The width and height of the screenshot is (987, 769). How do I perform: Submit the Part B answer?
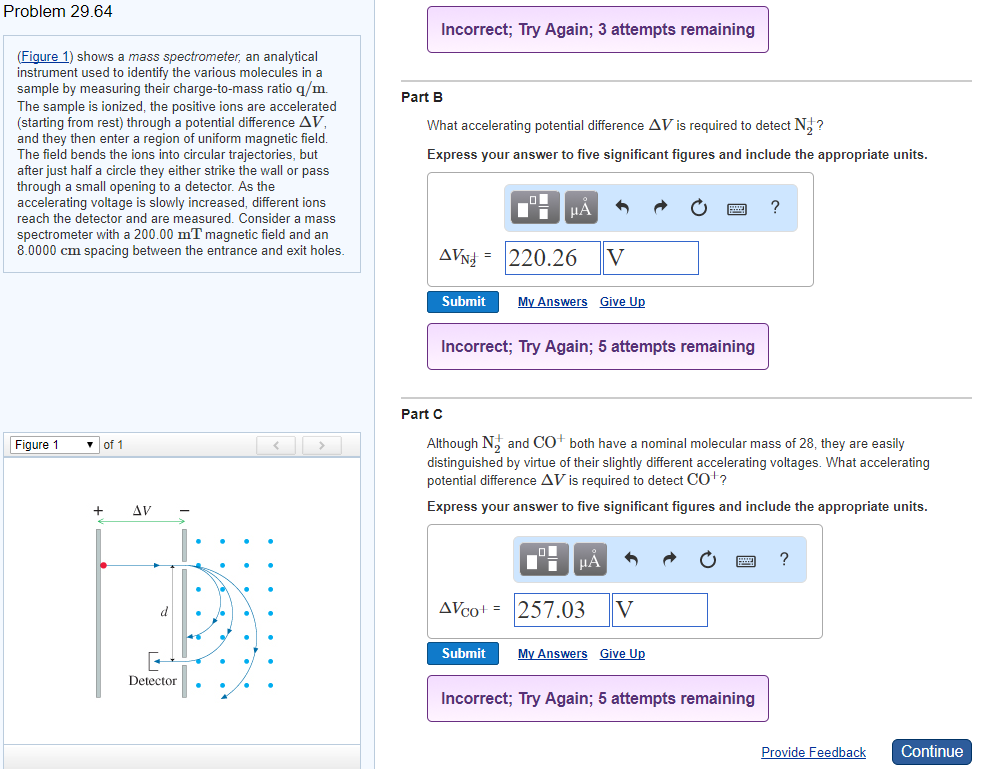(x=462, y=301)
